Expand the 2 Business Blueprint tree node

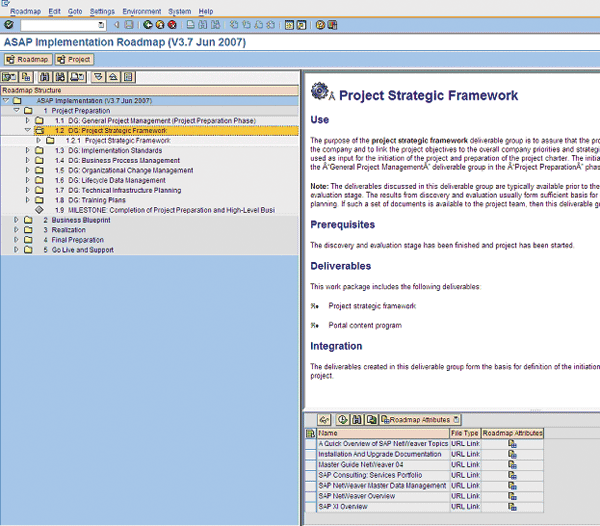(x=16, y=220)
